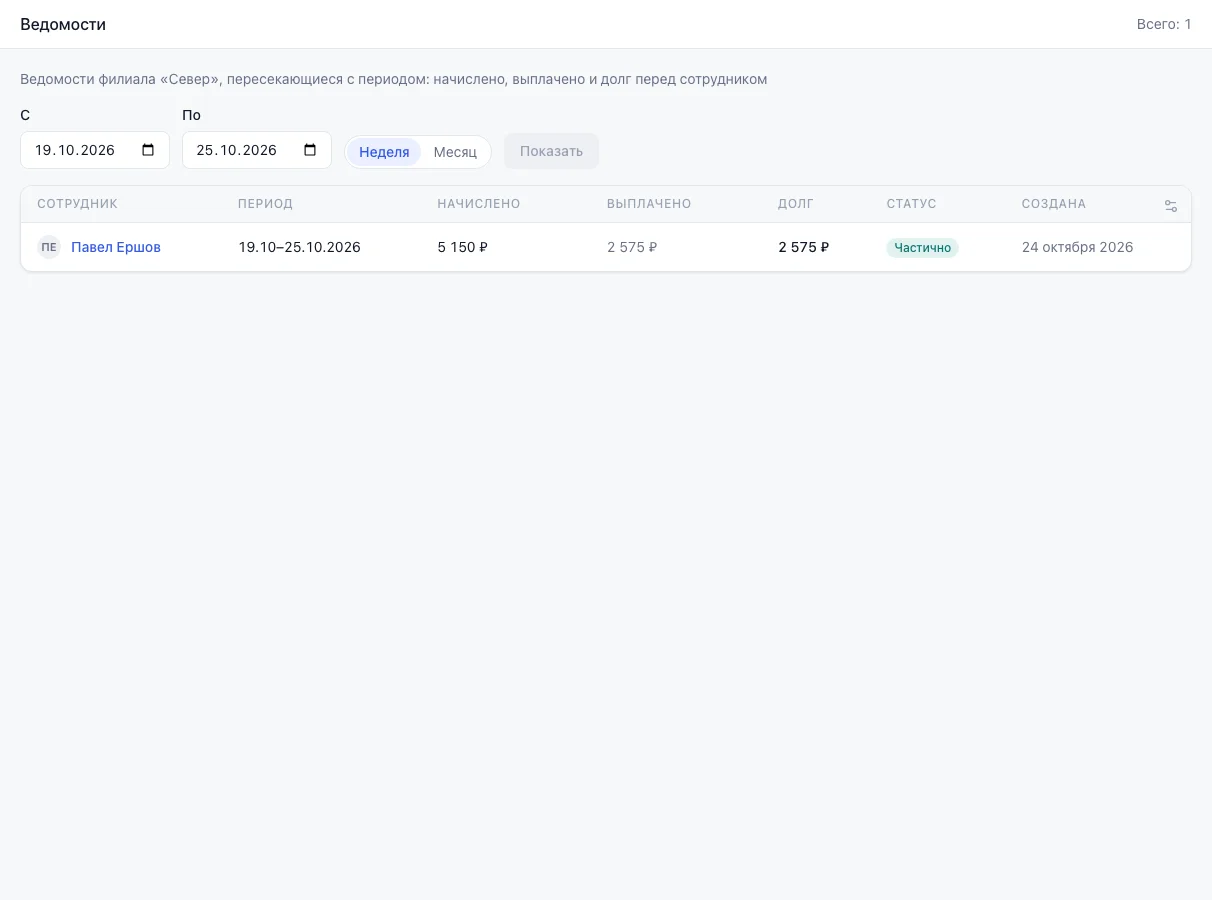Open Павел Ершов employee link

tap(116, 247)
